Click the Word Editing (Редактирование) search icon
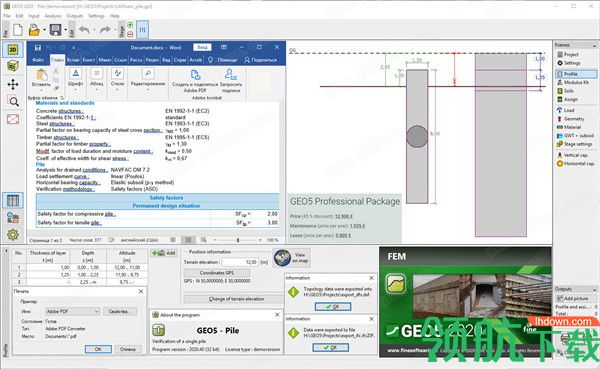The height and width of the screenshot is (369, 600). point(148,73)
